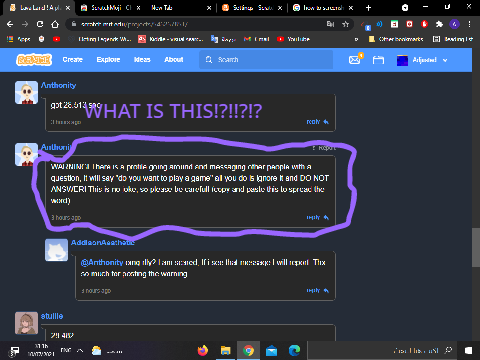Open the translate icon in address bar
480x360 pixels.
pos(330,24)
